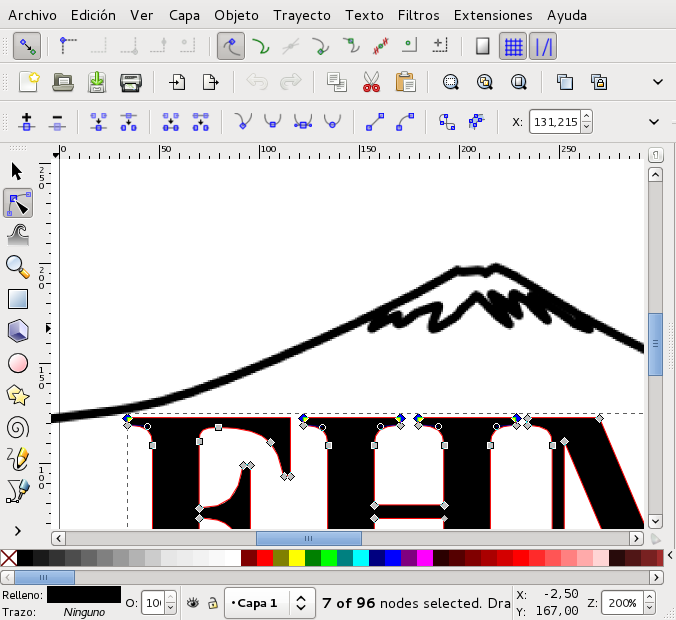Pick the red palette swatch
This screenshot has width=676, height=620.
[x=265, y=558]
